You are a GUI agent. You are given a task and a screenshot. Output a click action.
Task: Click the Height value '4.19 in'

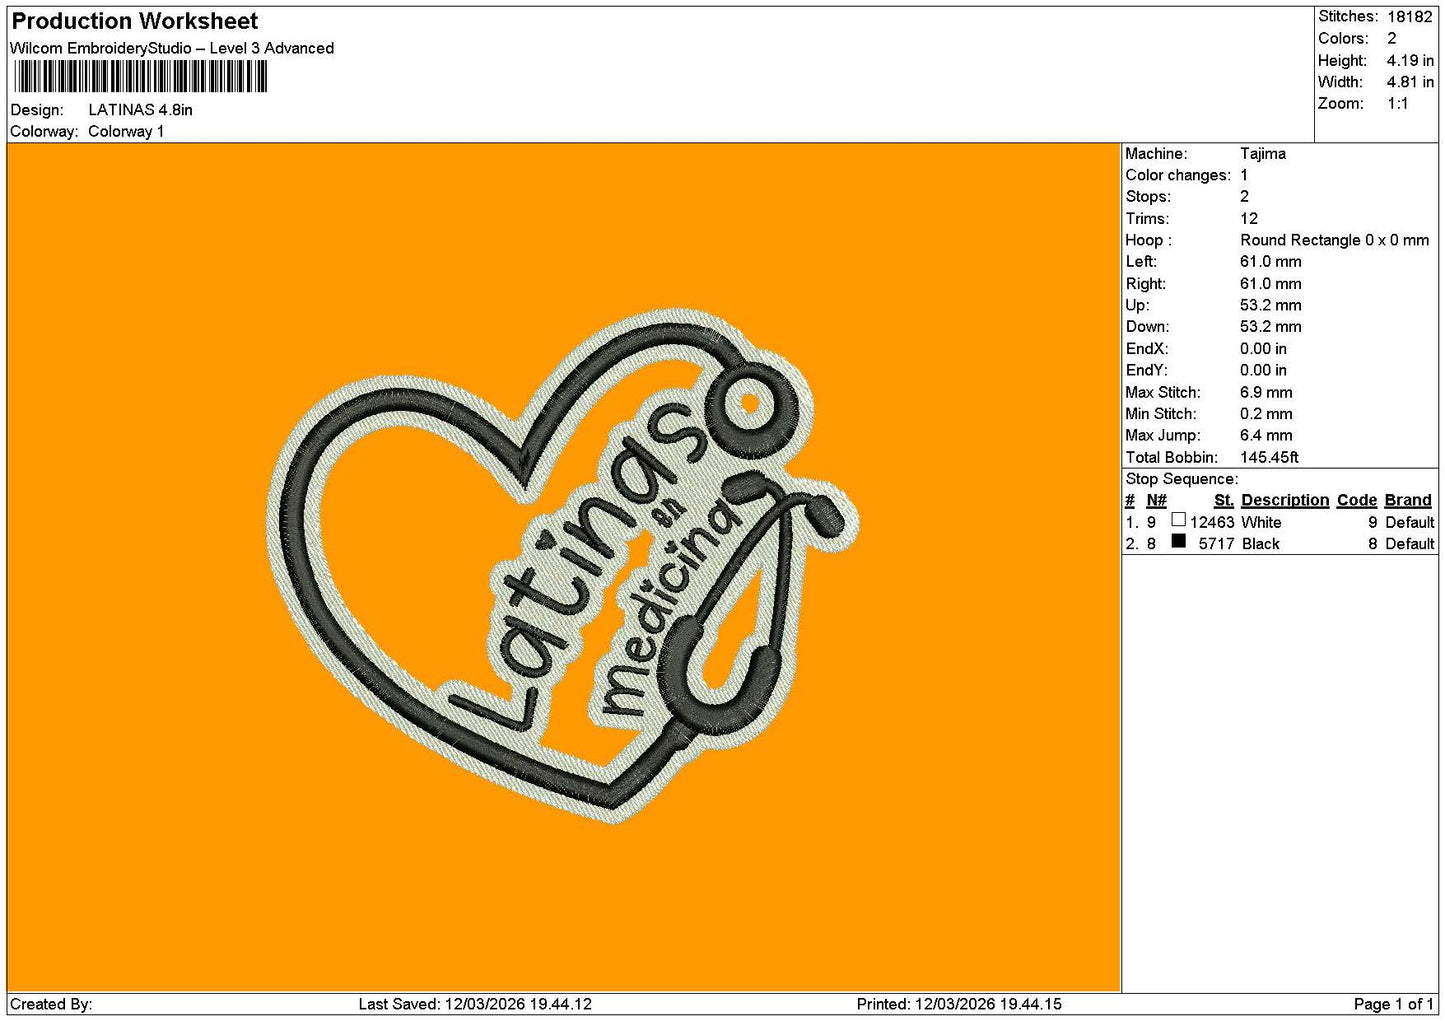click(1410, 61)
